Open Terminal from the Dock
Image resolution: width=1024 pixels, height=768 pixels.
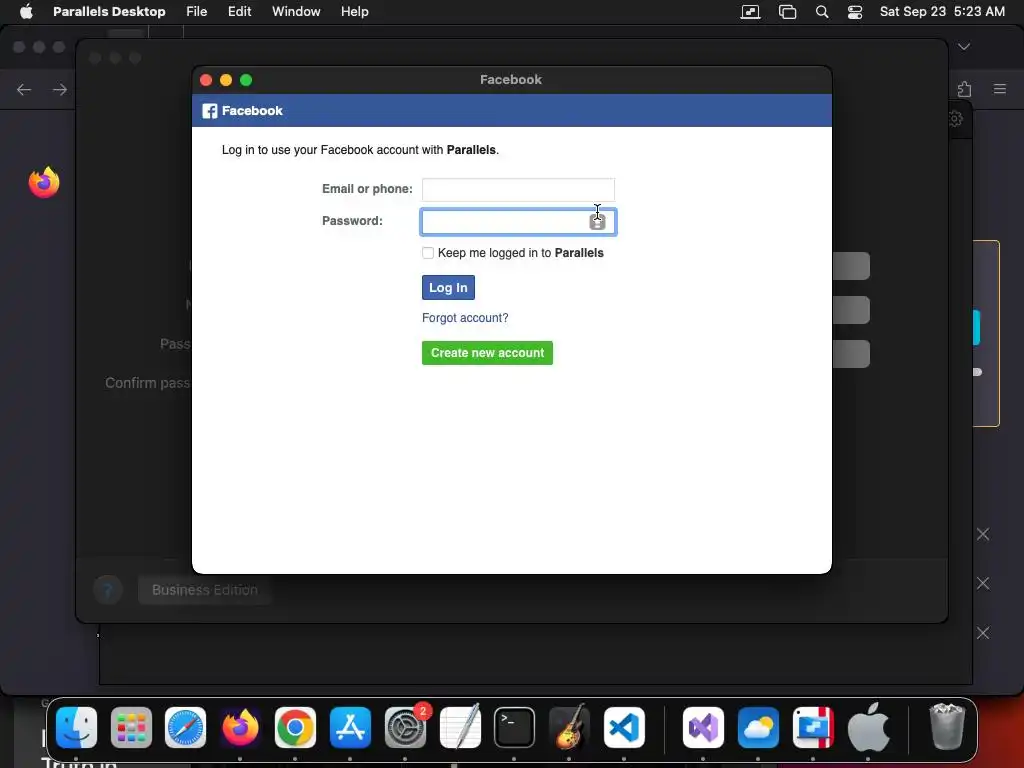[x=514, y=728]
